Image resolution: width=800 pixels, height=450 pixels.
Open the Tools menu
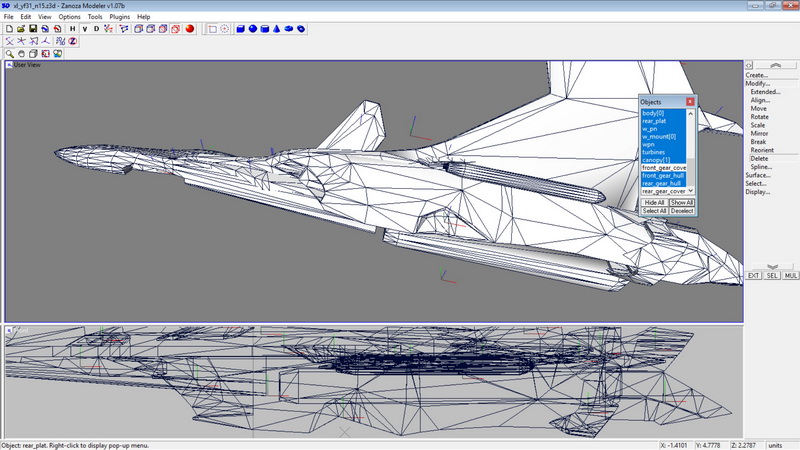click(95, 17)
